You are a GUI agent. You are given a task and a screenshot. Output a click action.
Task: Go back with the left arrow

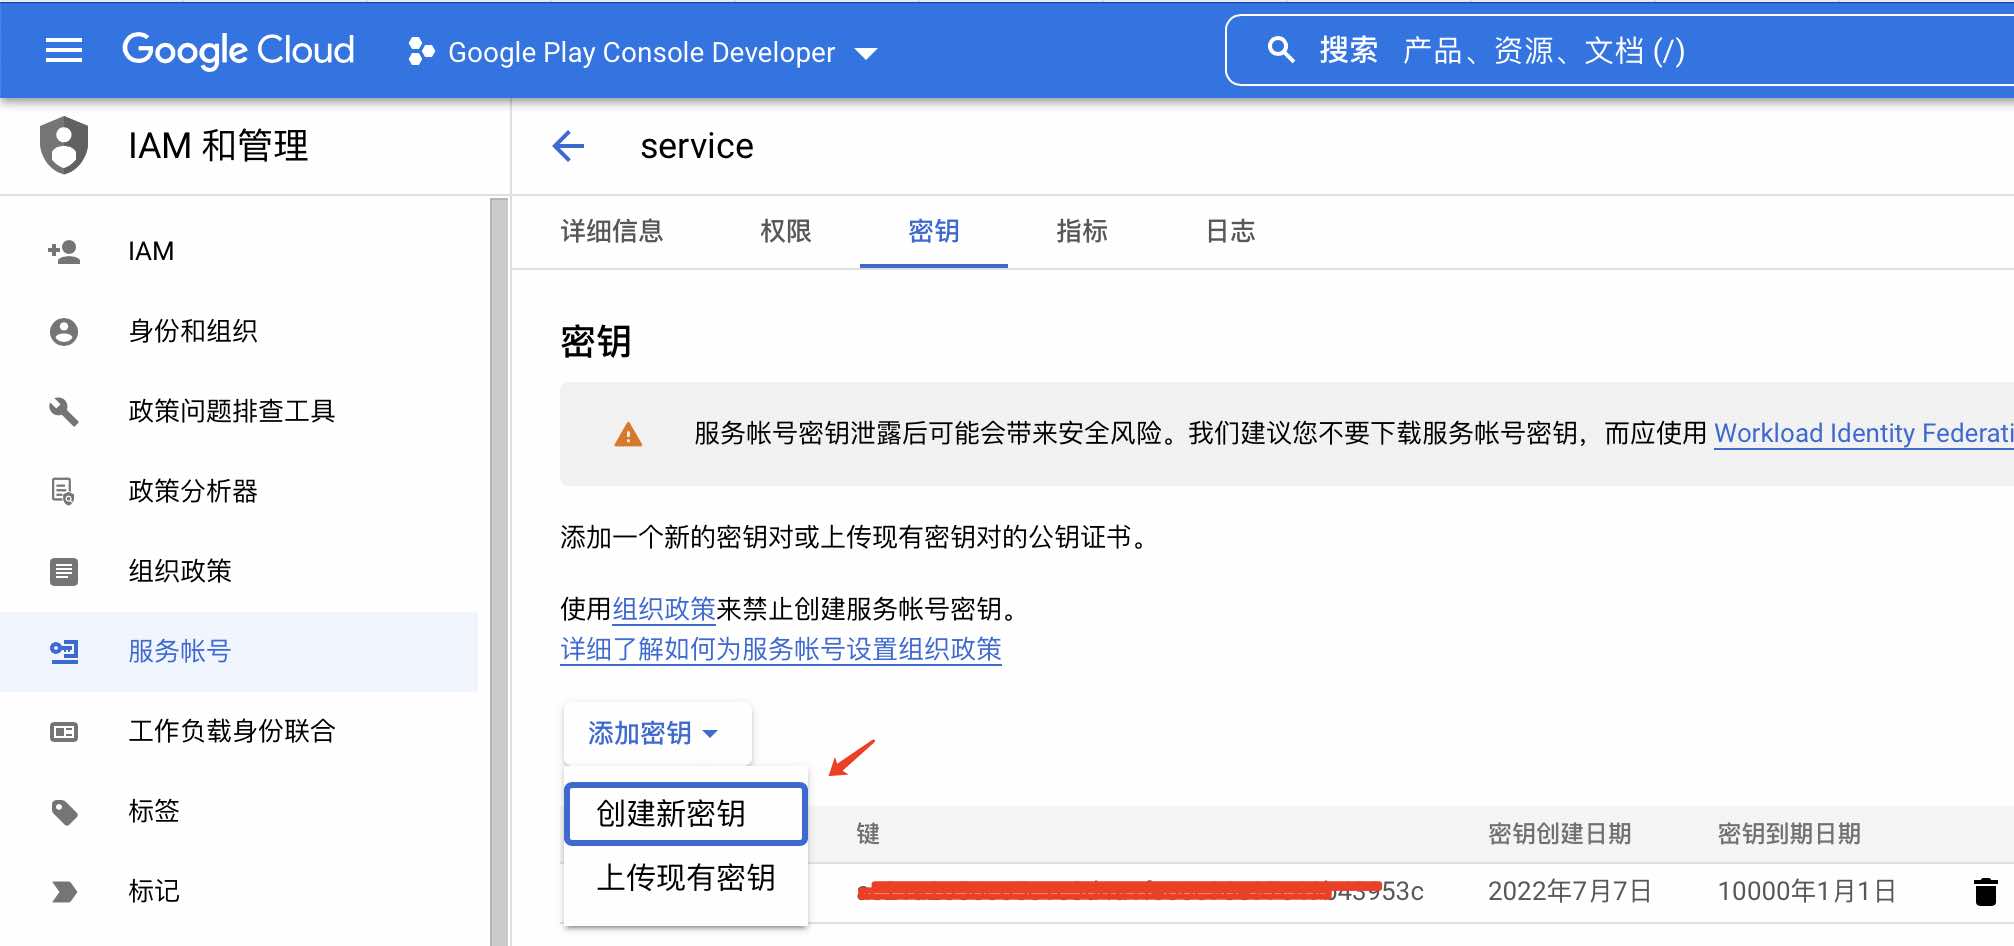(x=568, y=146)
